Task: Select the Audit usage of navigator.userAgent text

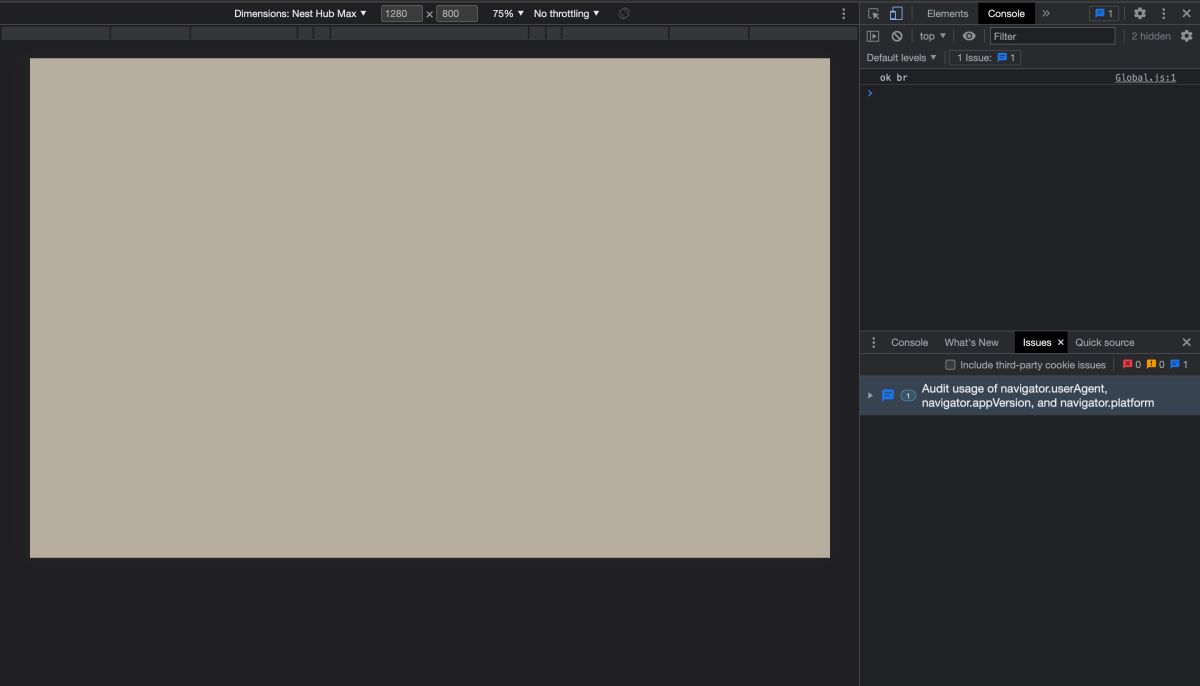Action: point(1037,396)
